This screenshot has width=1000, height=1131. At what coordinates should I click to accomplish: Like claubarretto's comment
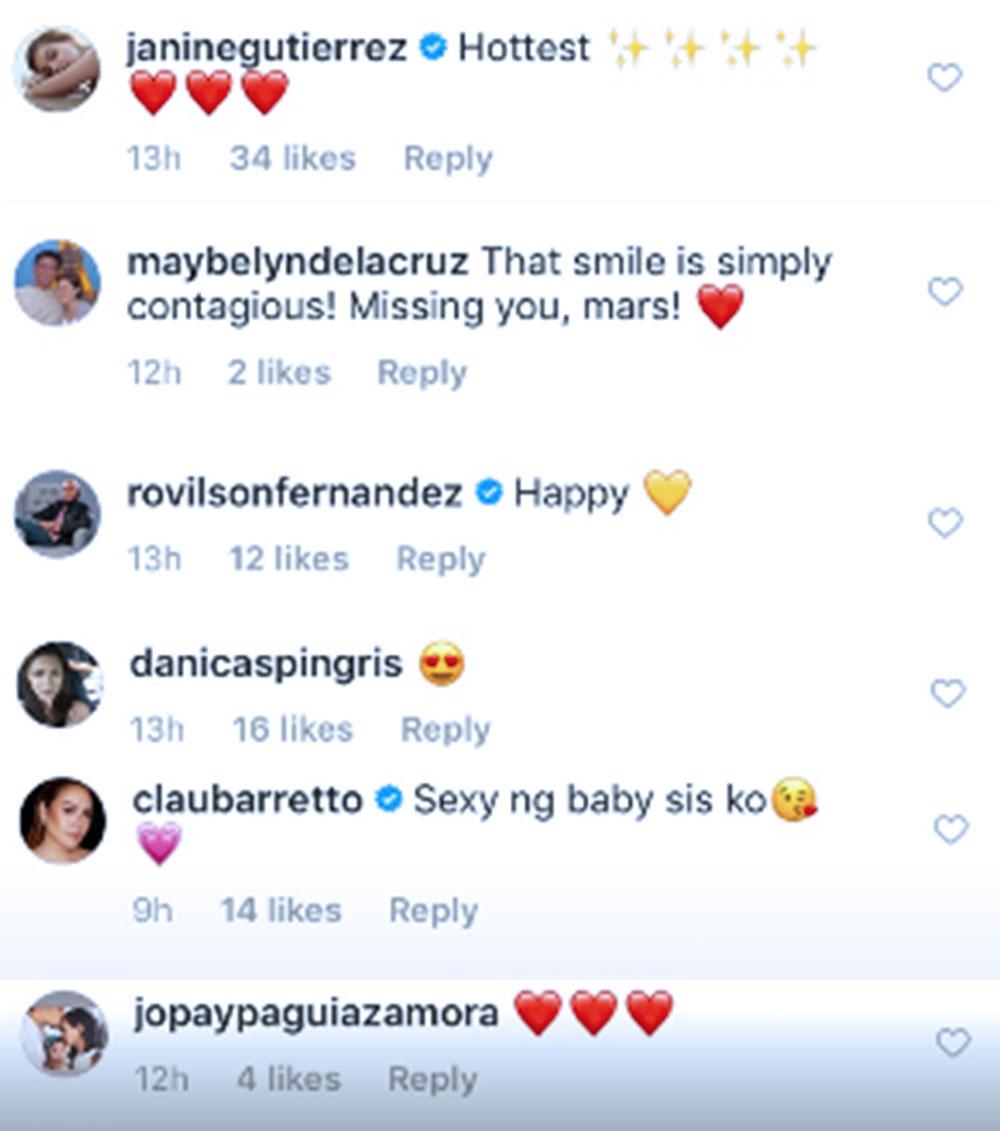click(x=950, y=829)
